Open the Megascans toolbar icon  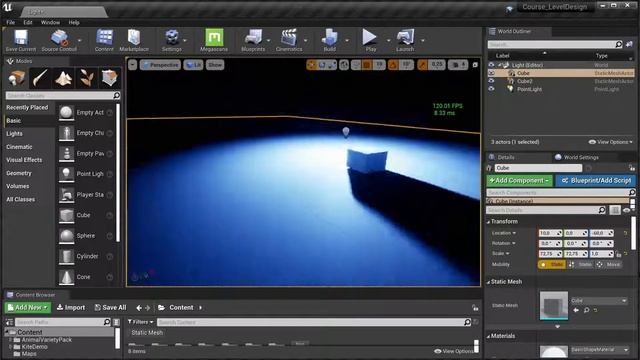[214, 40]
